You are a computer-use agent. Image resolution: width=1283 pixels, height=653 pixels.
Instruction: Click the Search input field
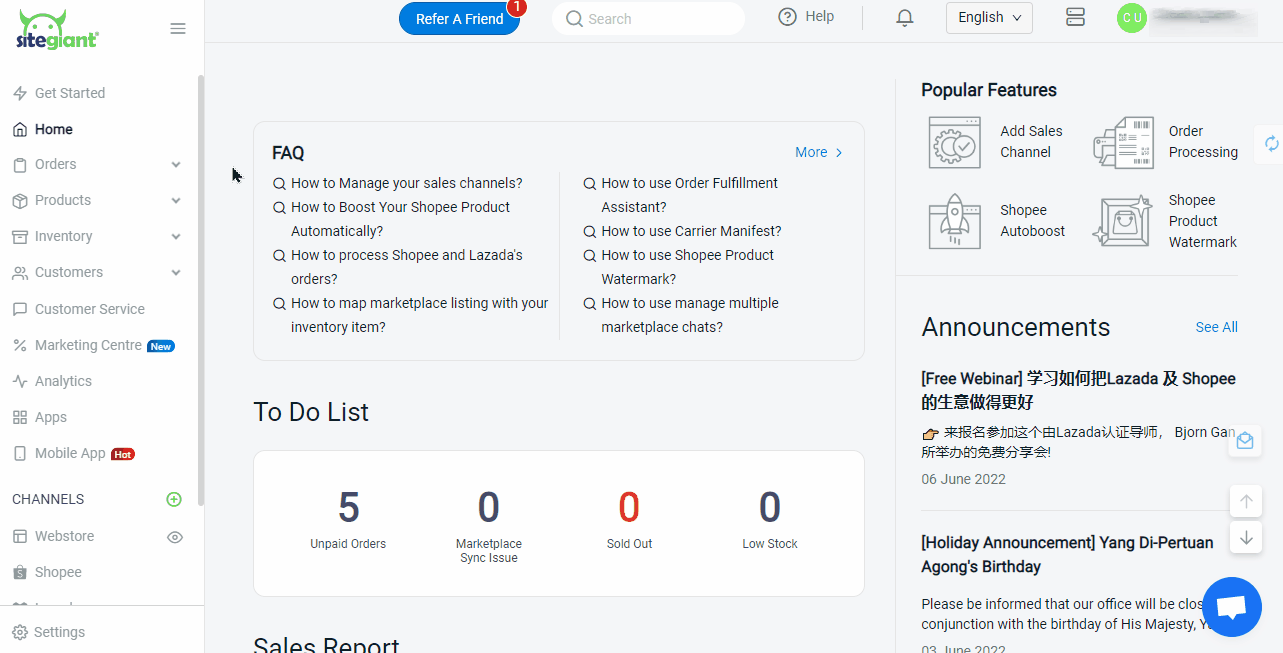[x=648, y=19]
